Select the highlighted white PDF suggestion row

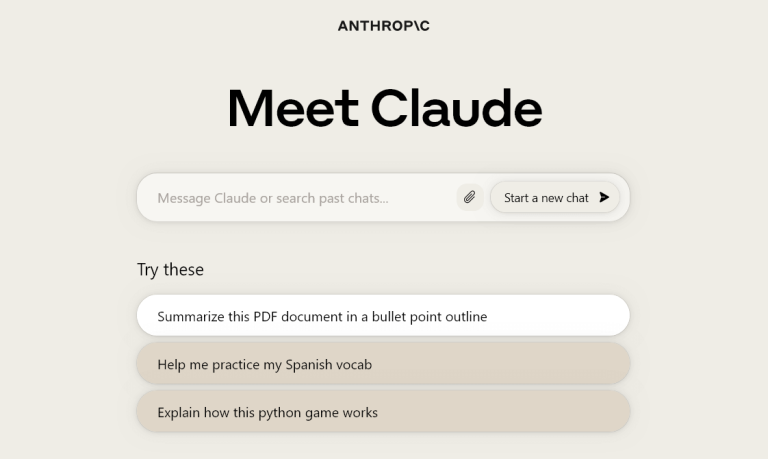(x=383, y=316)
